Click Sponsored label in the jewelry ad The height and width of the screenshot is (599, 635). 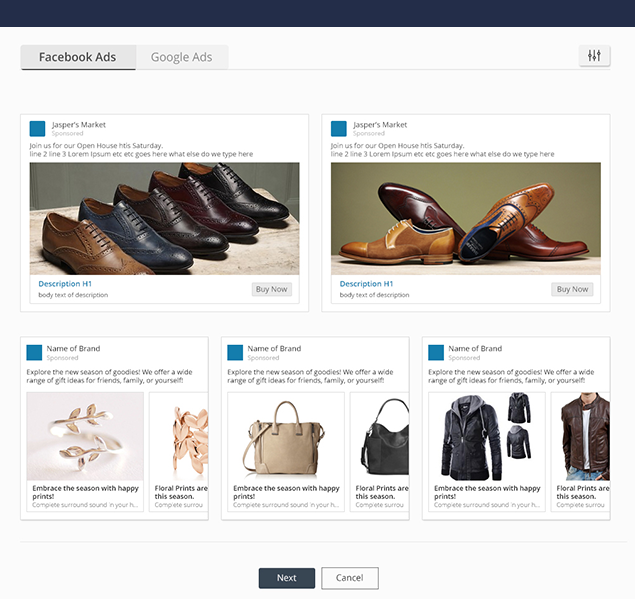click(x=62, y=358)
